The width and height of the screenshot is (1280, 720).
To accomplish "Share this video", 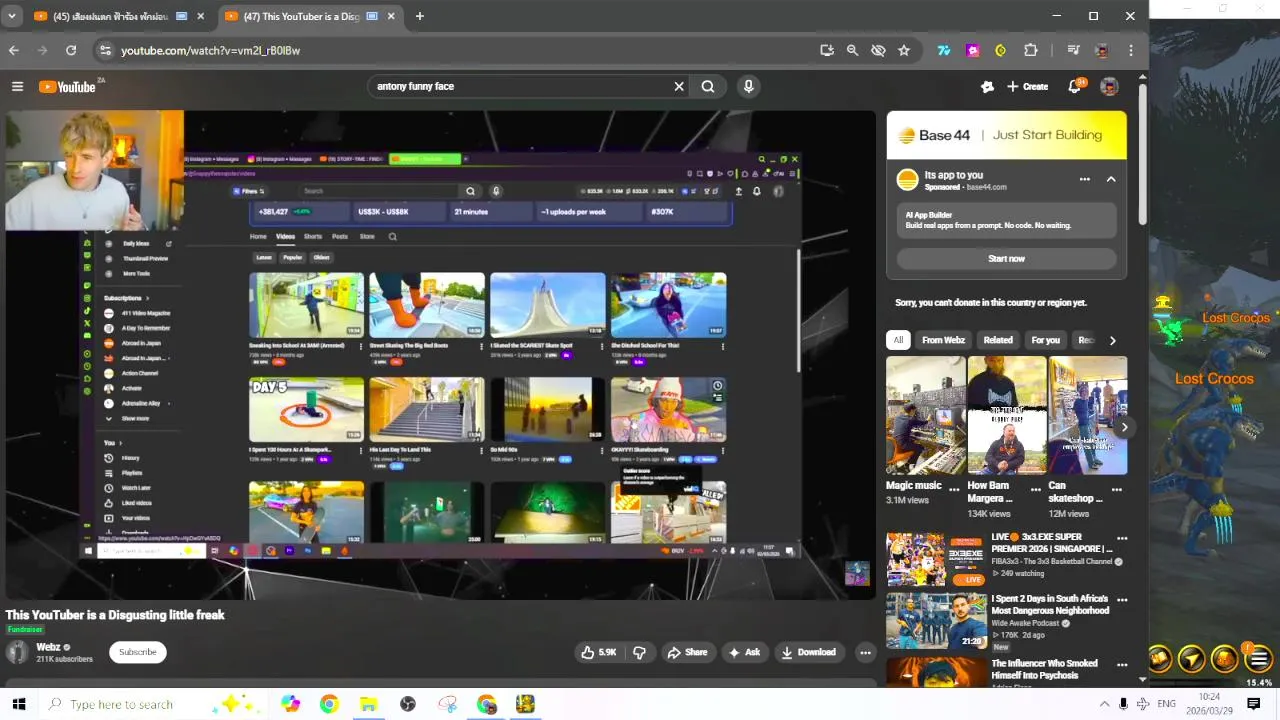I will pyautogui.click(x=687, y=652).
